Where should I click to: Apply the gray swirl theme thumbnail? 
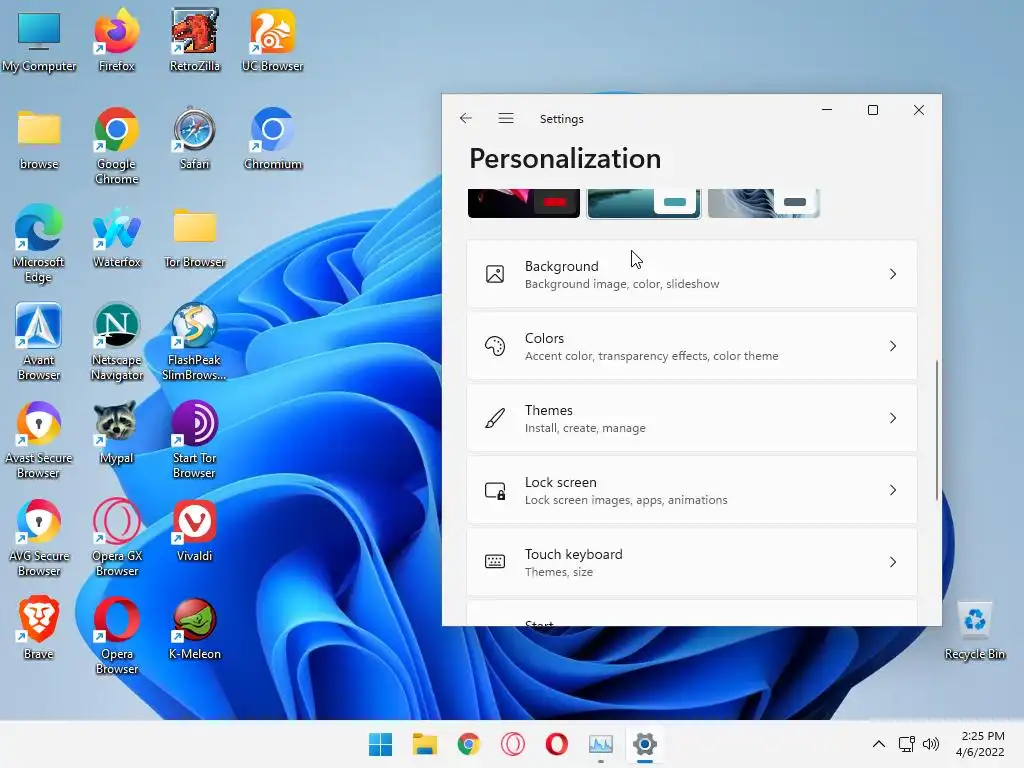(763, 203)
